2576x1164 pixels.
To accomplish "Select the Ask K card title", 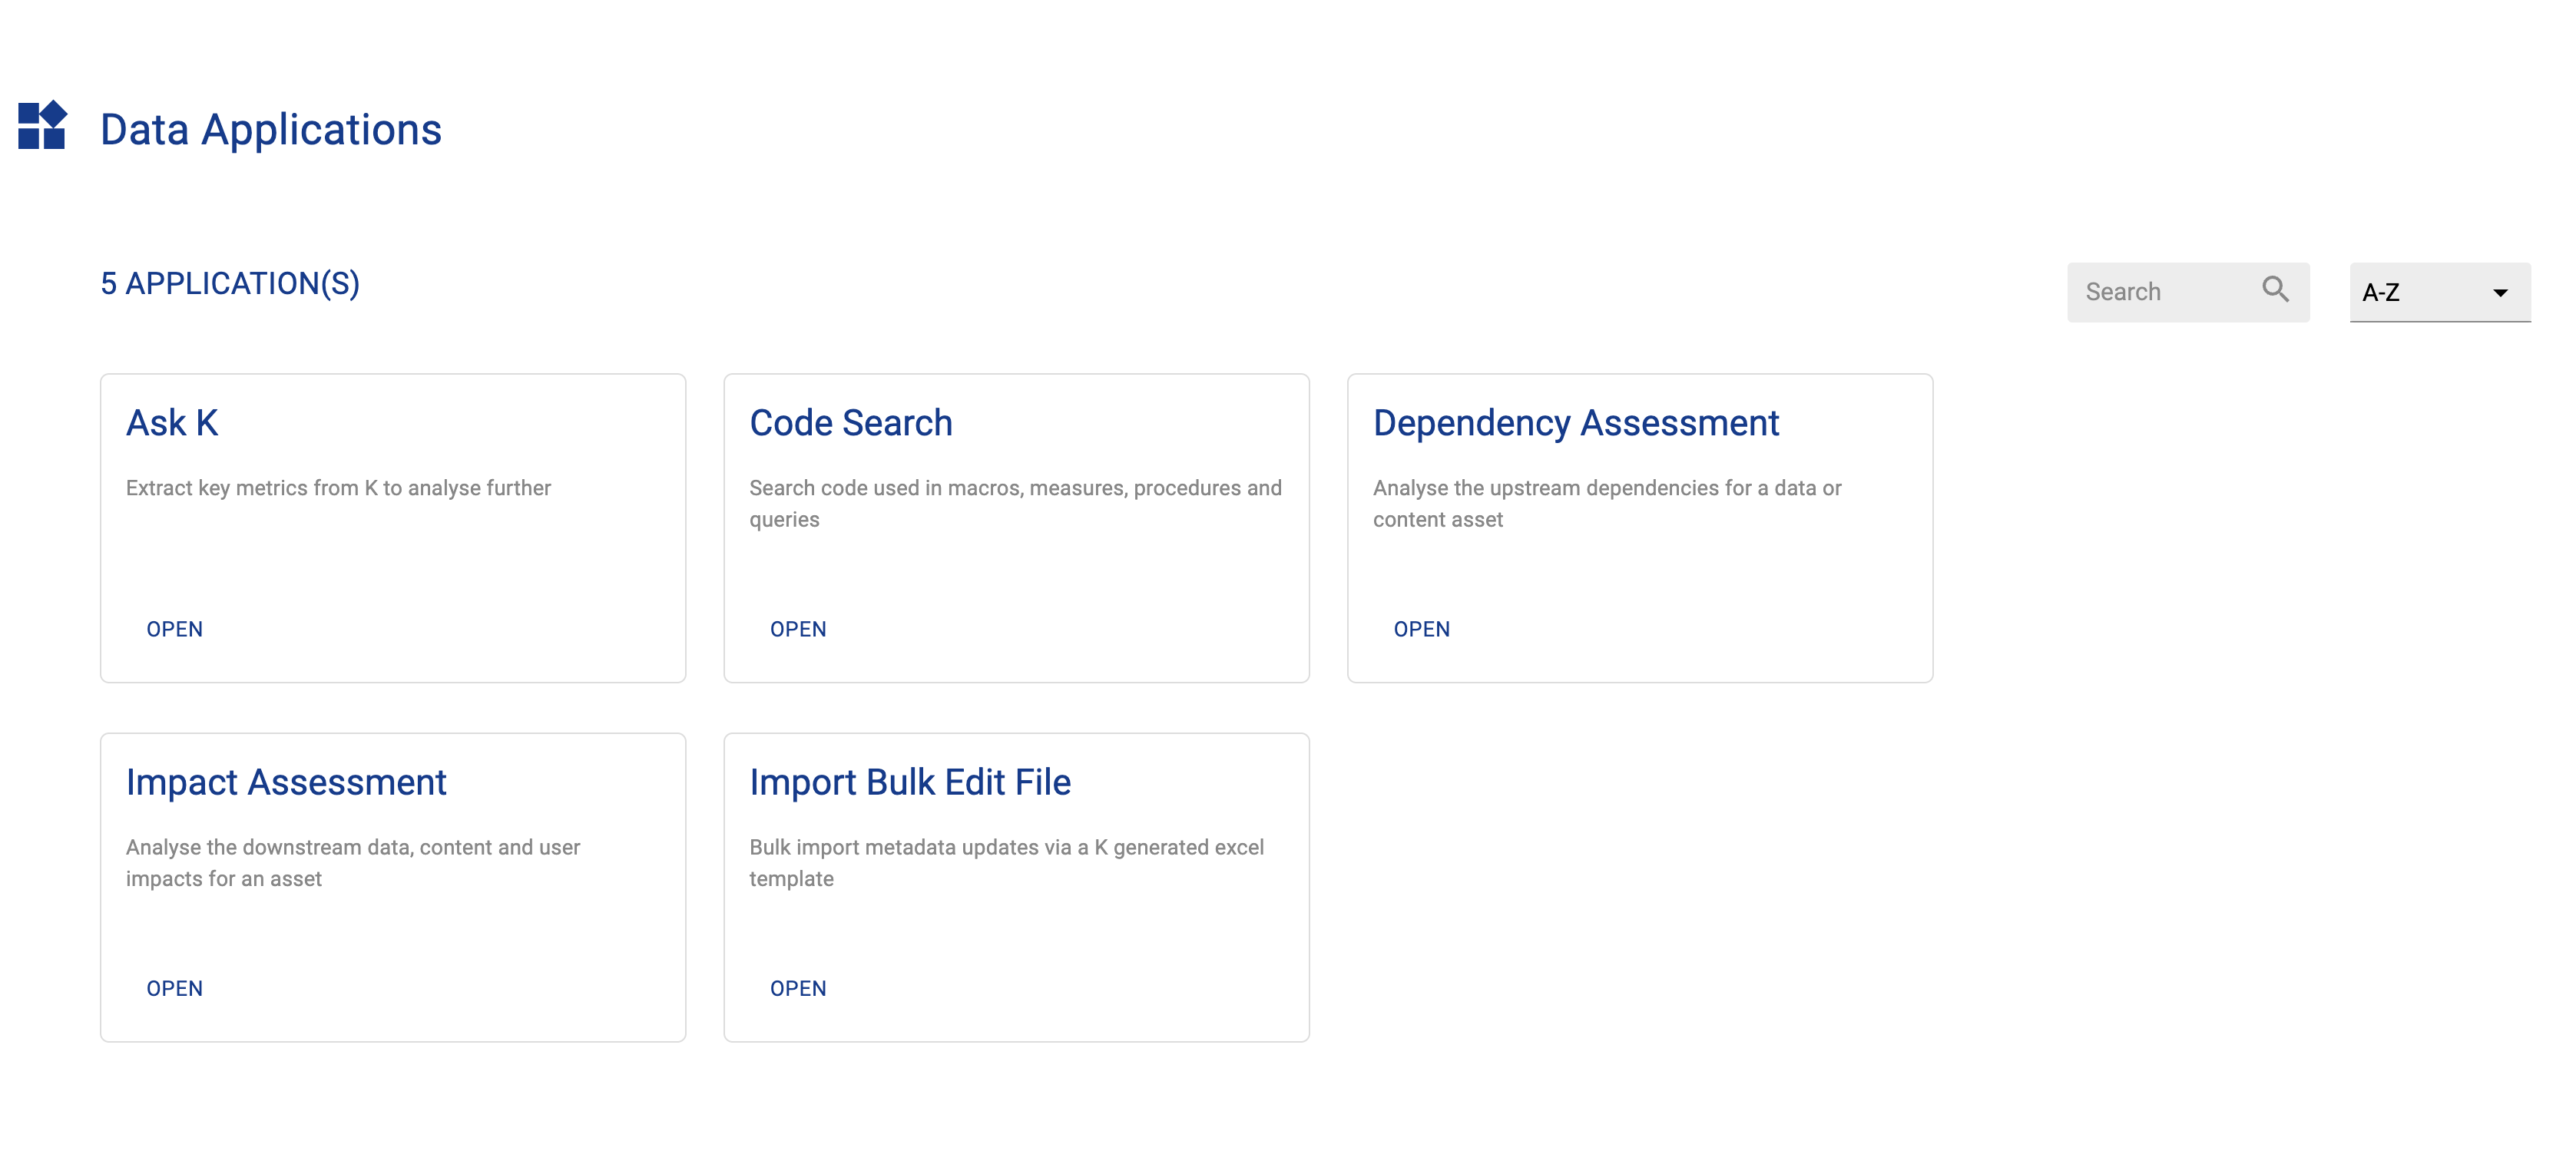I will (x=172, y=422).
